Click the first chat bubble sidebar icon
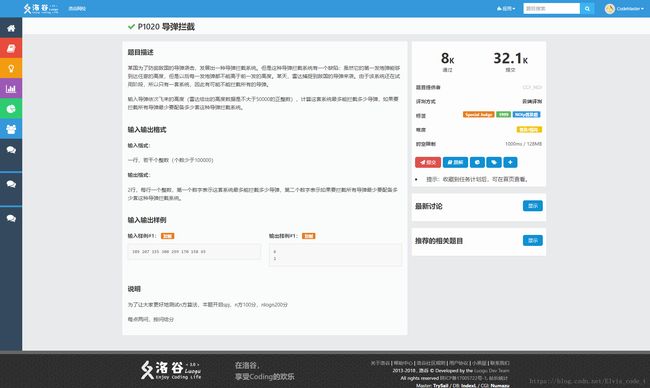 click(11, 150)
